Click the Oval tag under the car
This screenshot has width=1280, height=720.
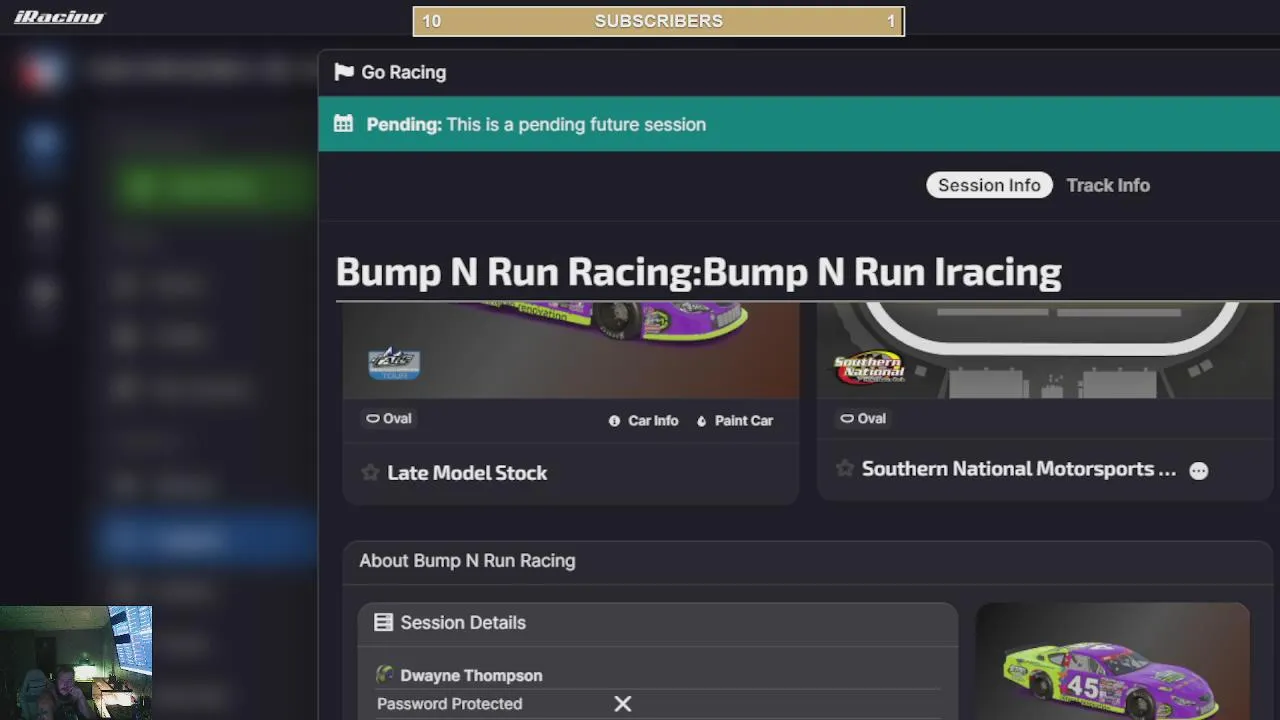point(389,418)
